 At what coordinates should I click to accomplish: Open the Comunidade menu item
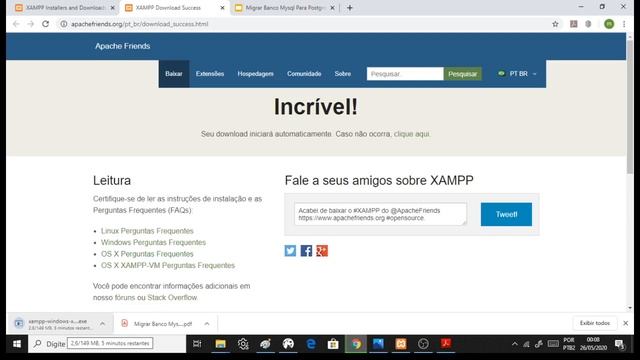tap(304, 74)
